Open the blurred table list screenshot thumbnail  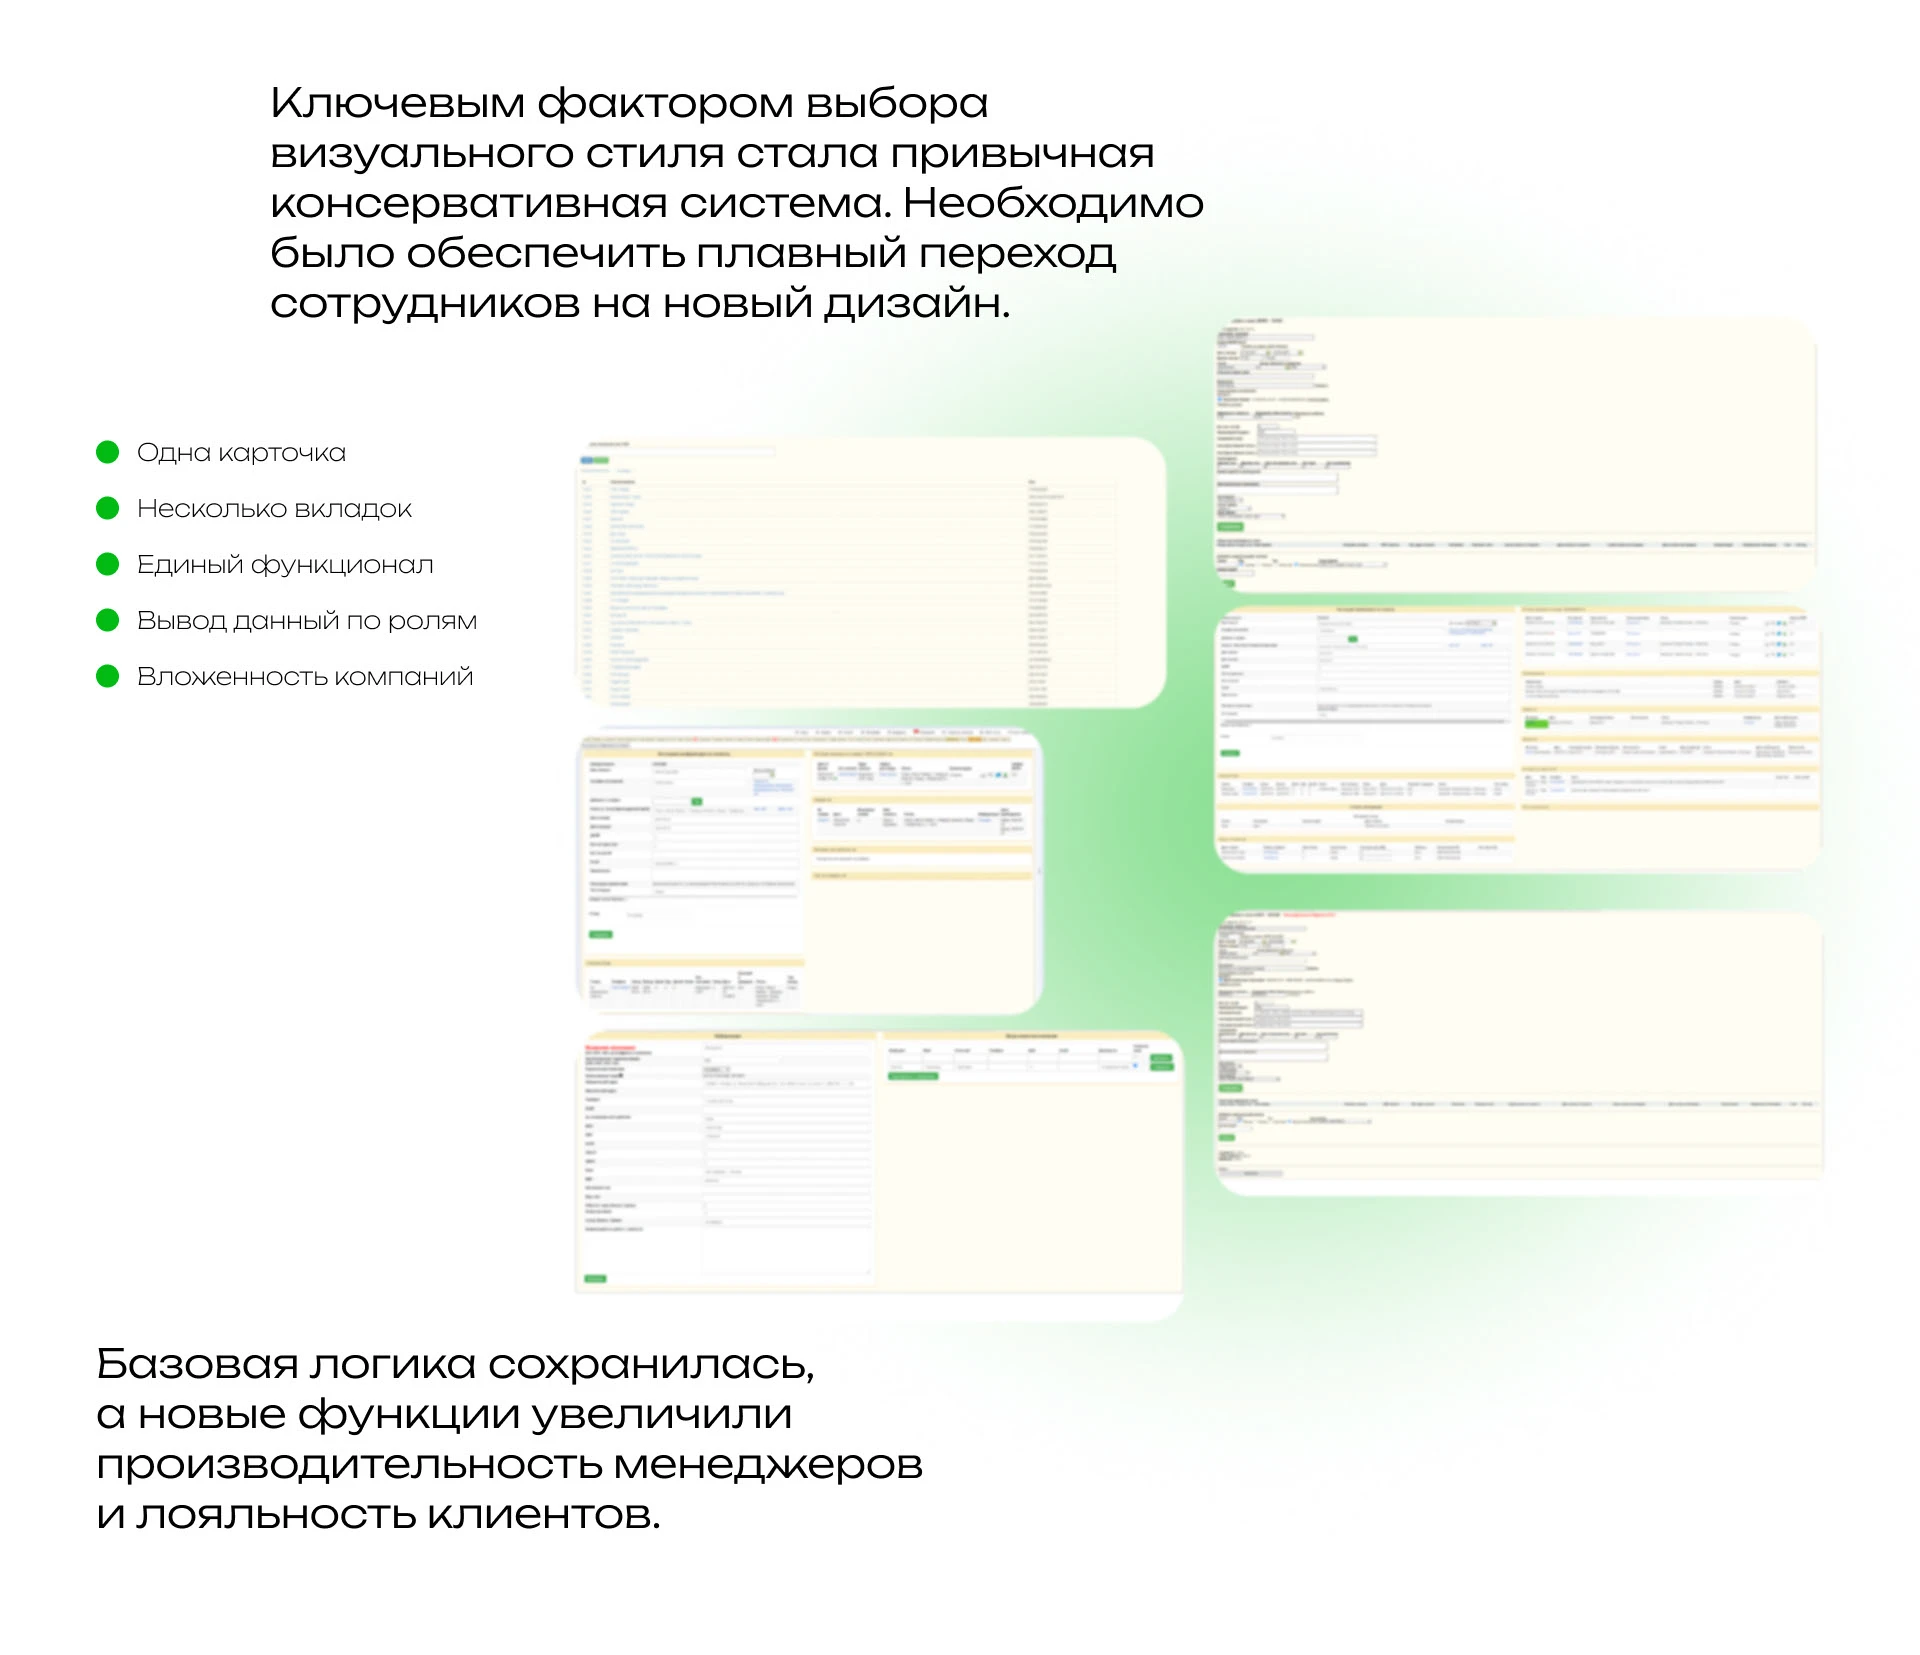click(870, 573)
